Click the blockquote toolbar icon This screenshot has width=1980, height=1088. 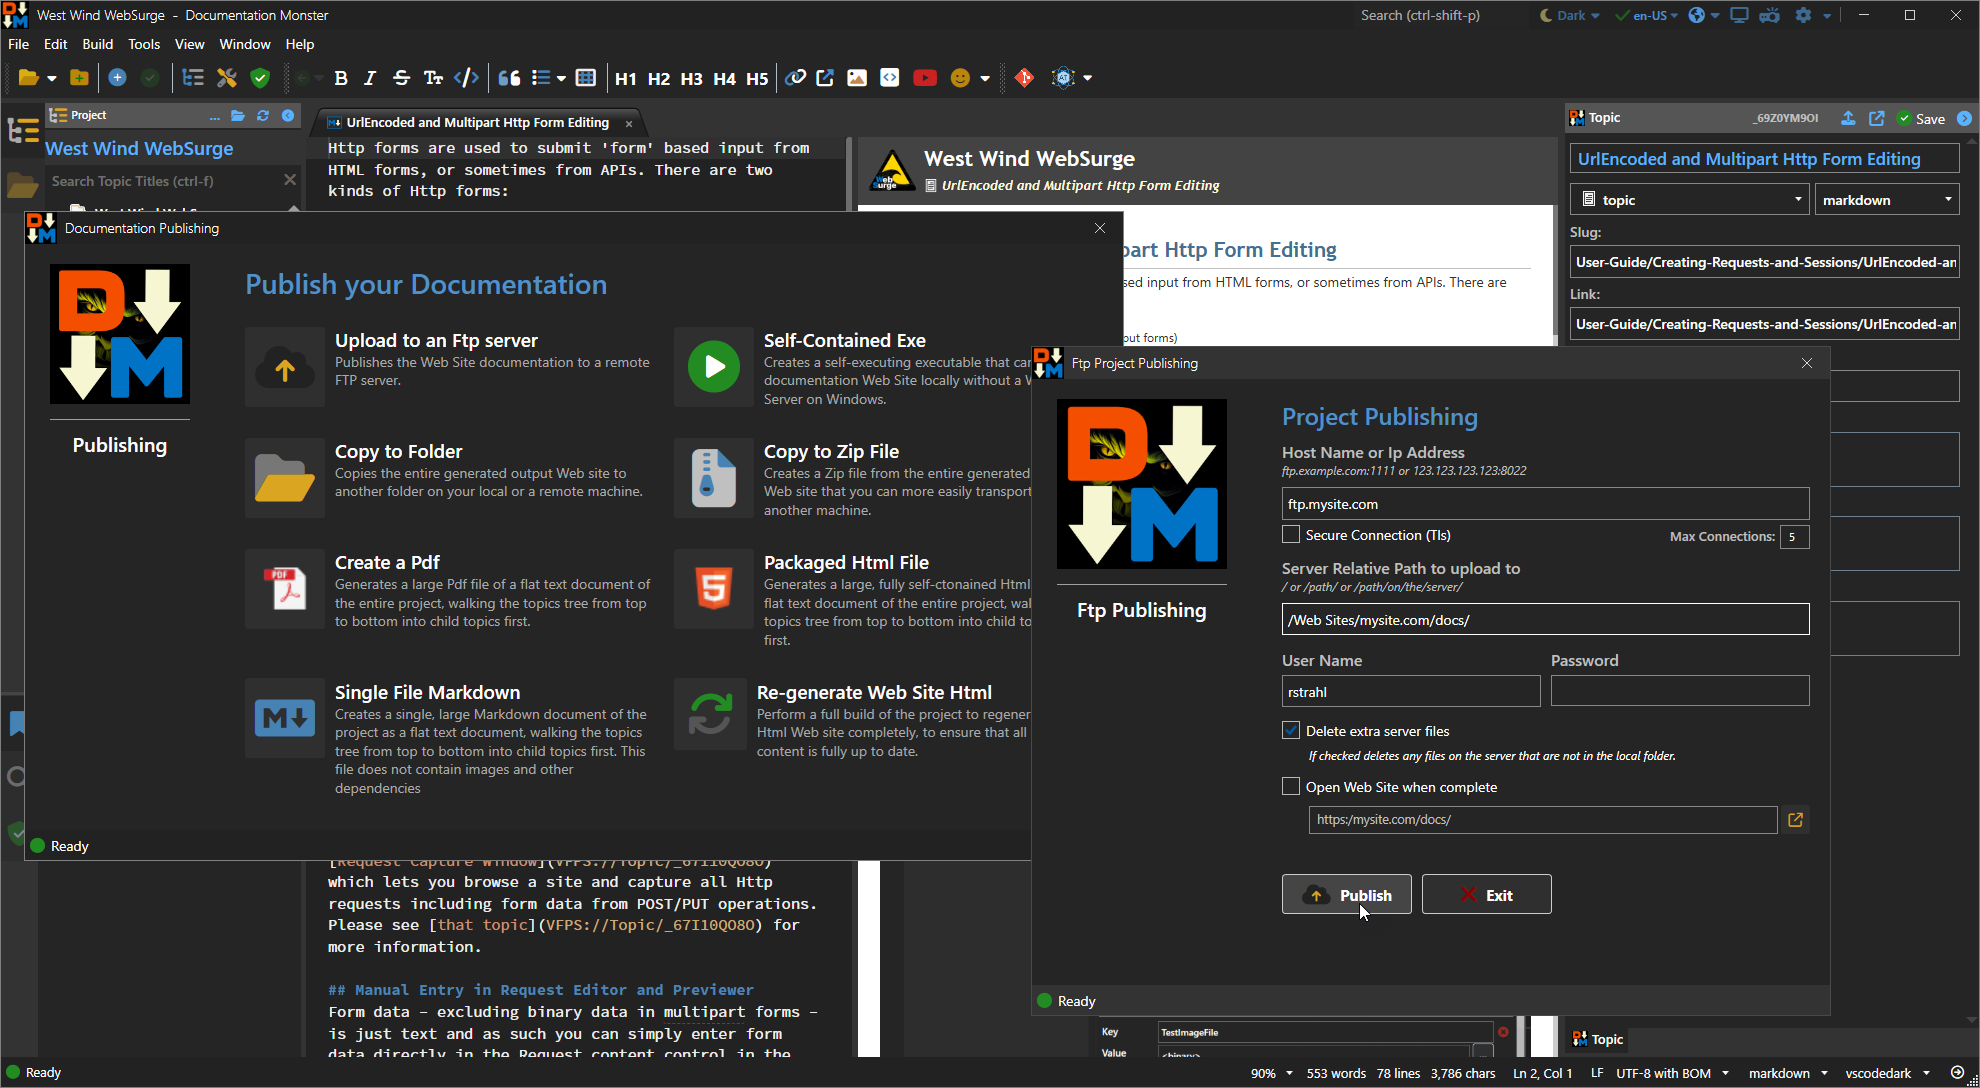tap(509, 78)
